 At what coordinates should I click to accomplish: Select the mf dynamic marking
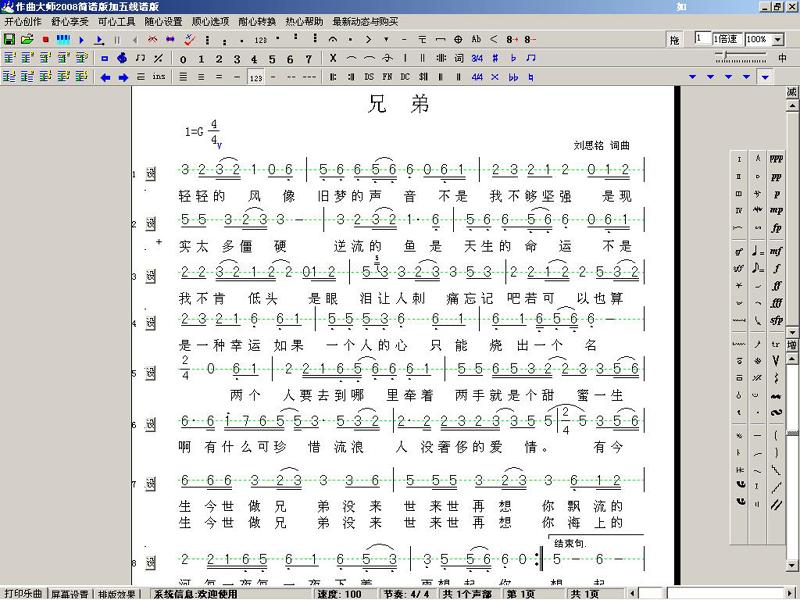(776, 251)
